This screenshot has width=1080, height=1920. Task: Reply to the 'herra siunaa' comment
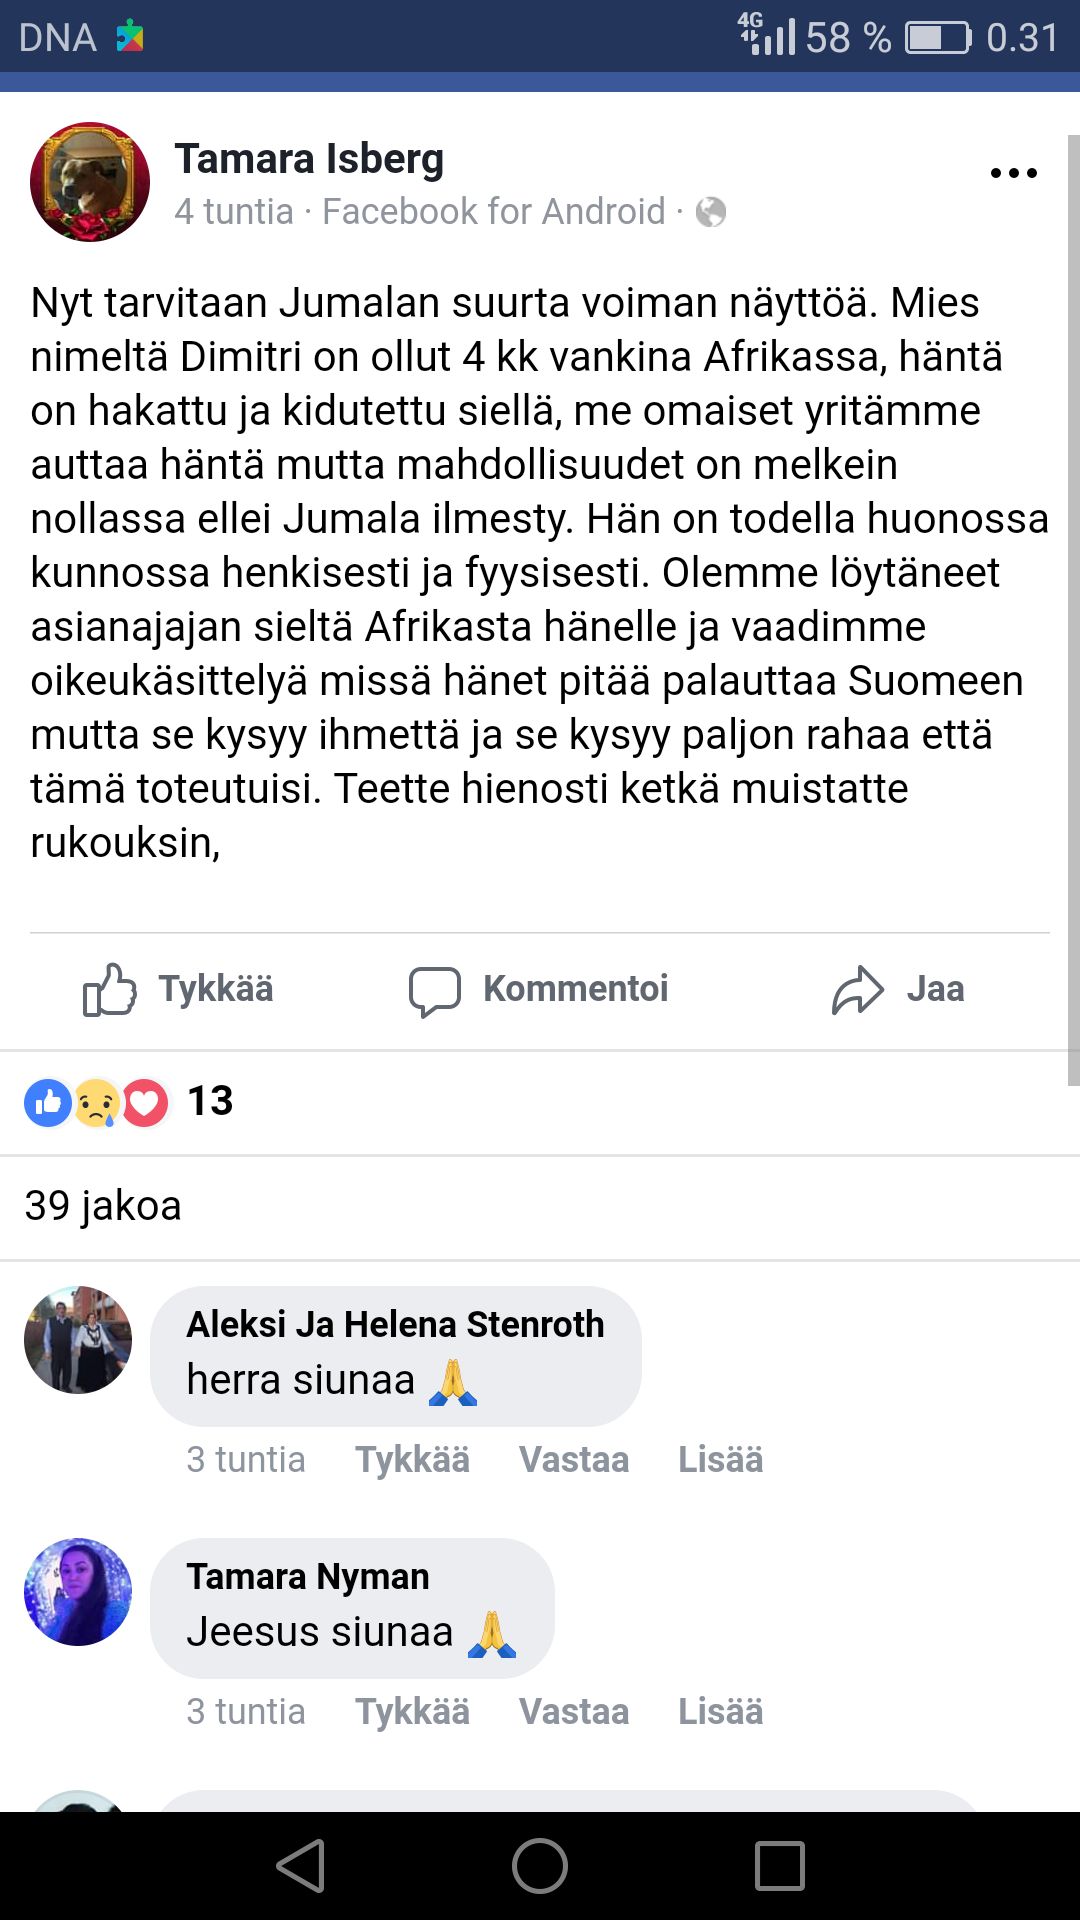click(x=574, y=1460)
